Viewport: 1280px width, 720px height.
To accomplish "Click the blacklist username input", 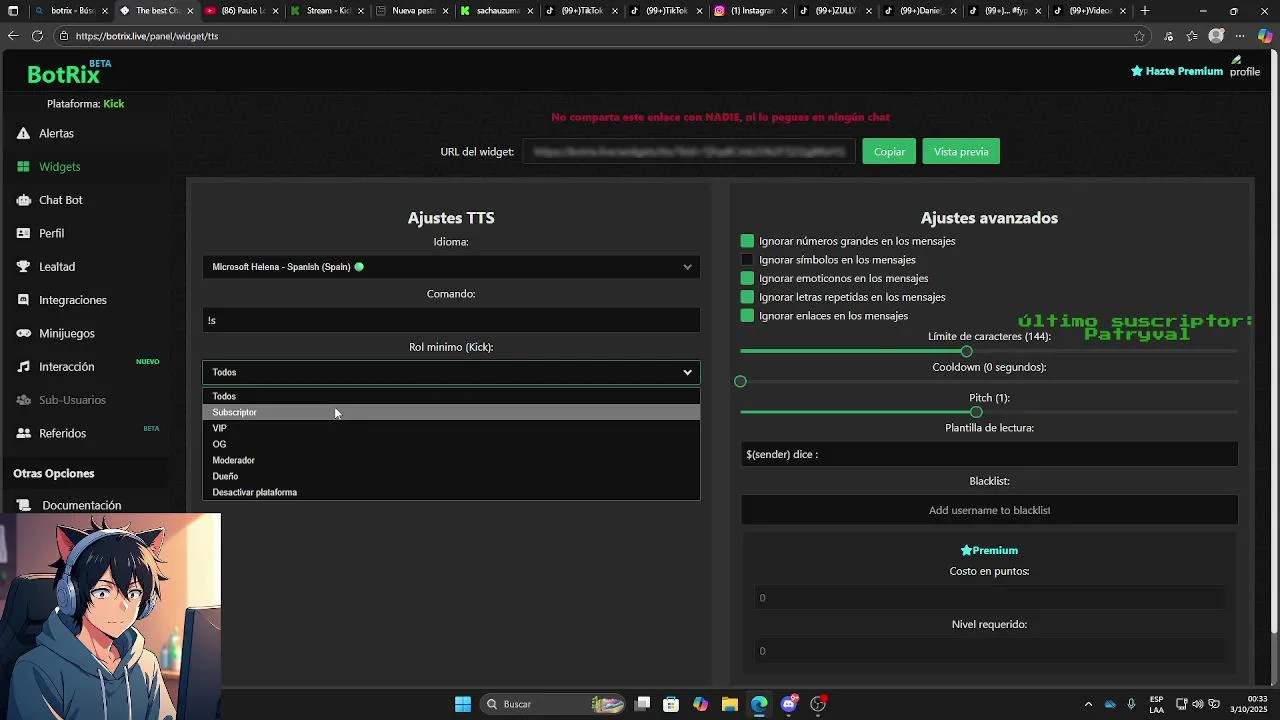I will point(989,510).
